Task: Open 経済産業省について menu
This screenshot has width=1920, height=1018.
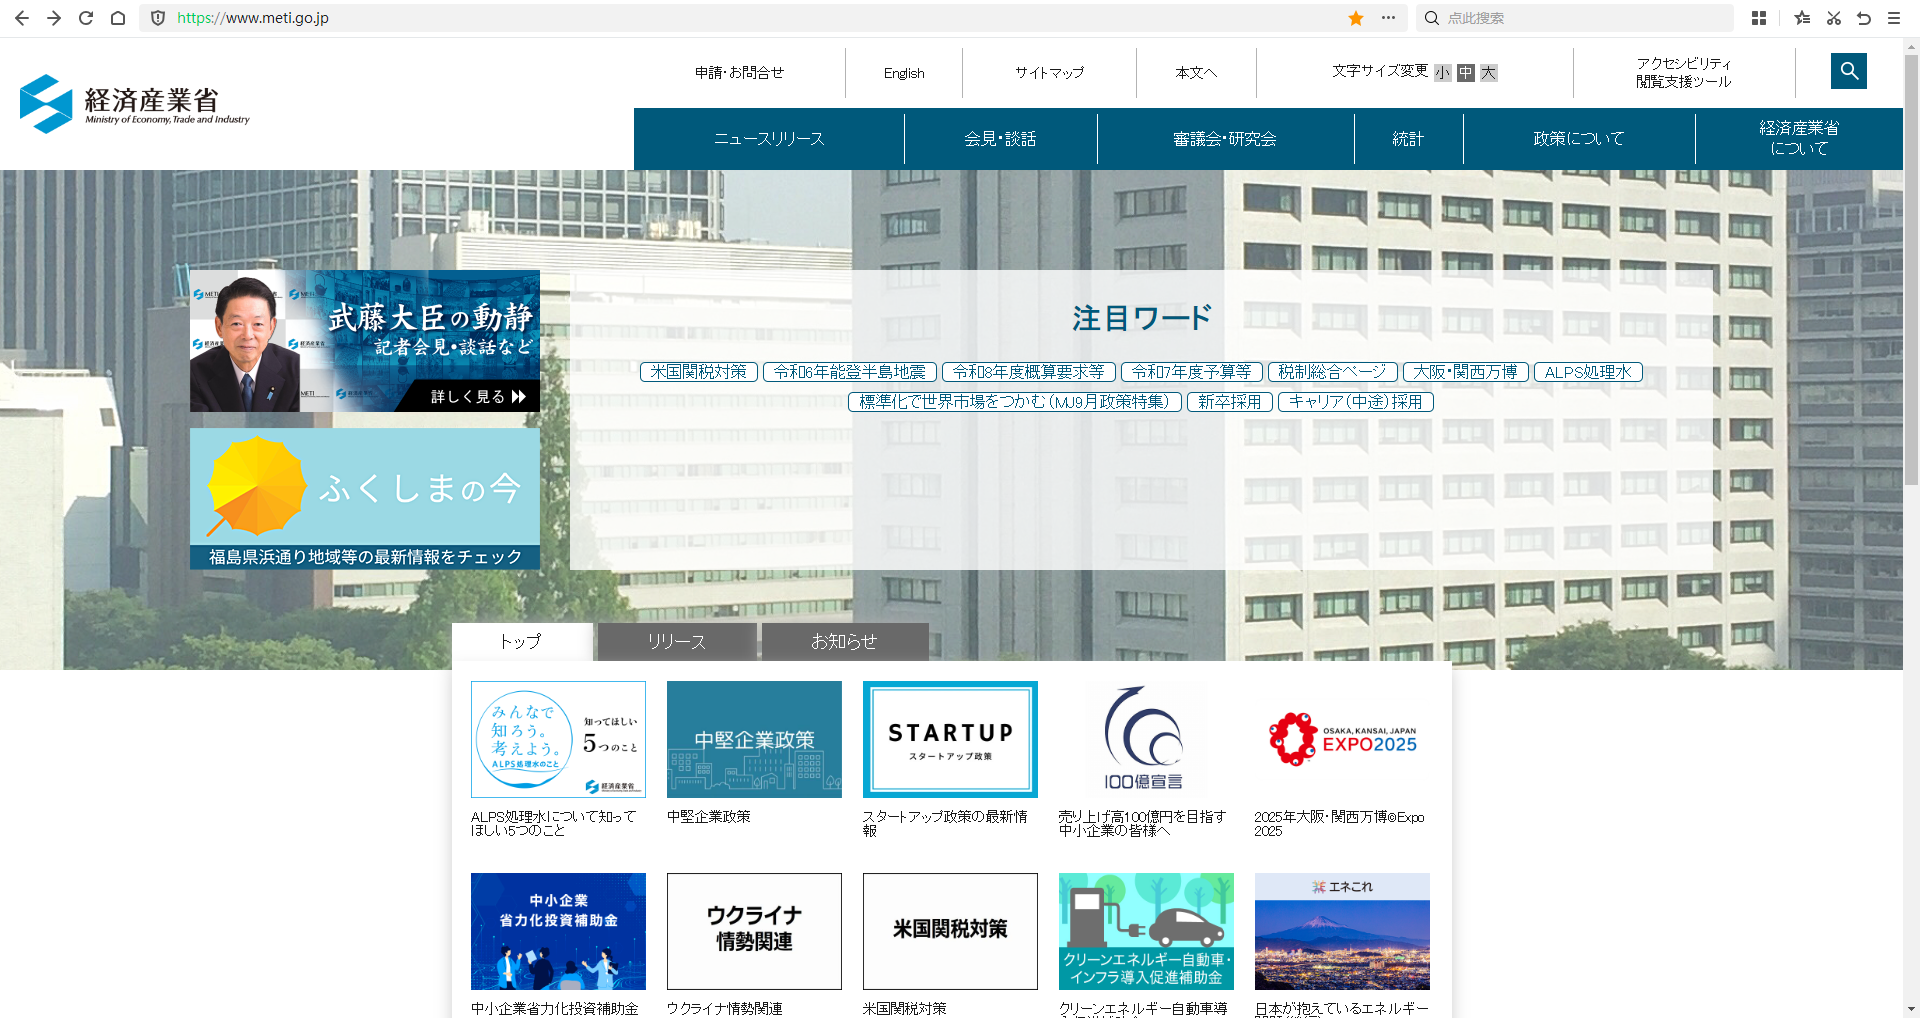Action: [x=1799, y=139]
